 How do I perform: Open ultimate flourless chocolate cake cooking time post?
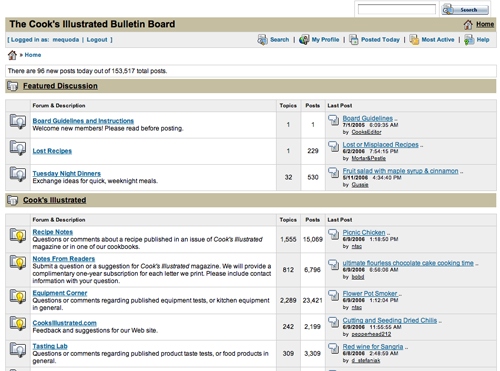408,263
